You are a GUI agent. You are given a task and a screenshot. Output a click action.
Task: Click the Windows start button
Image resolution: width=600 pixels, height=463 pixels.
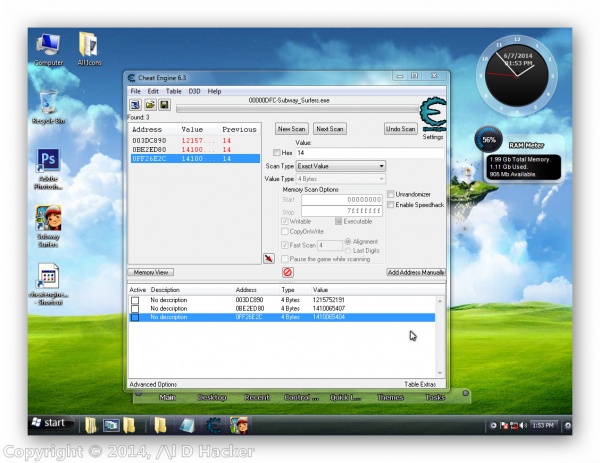(48, 423)
